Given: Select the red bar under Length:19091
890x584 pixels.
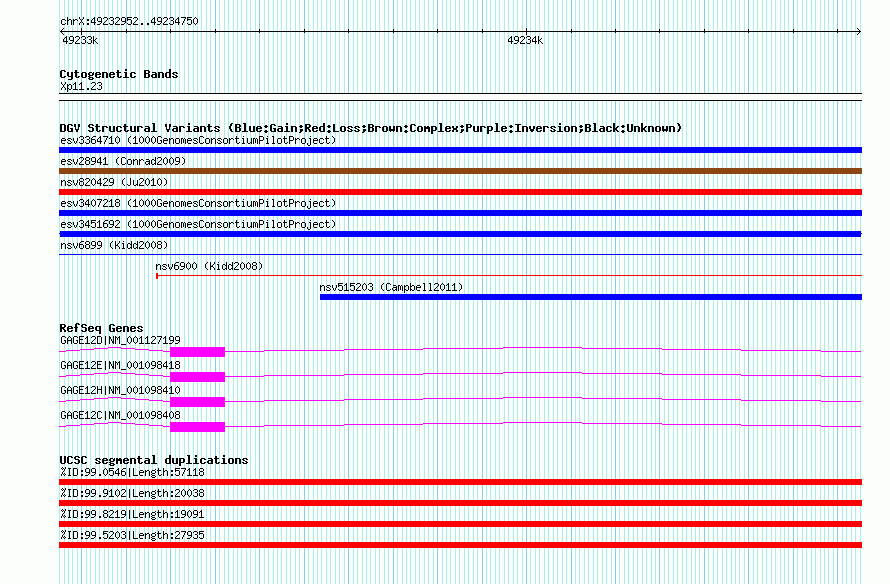Looking at the screenshot, I should [x=460, y=524].
